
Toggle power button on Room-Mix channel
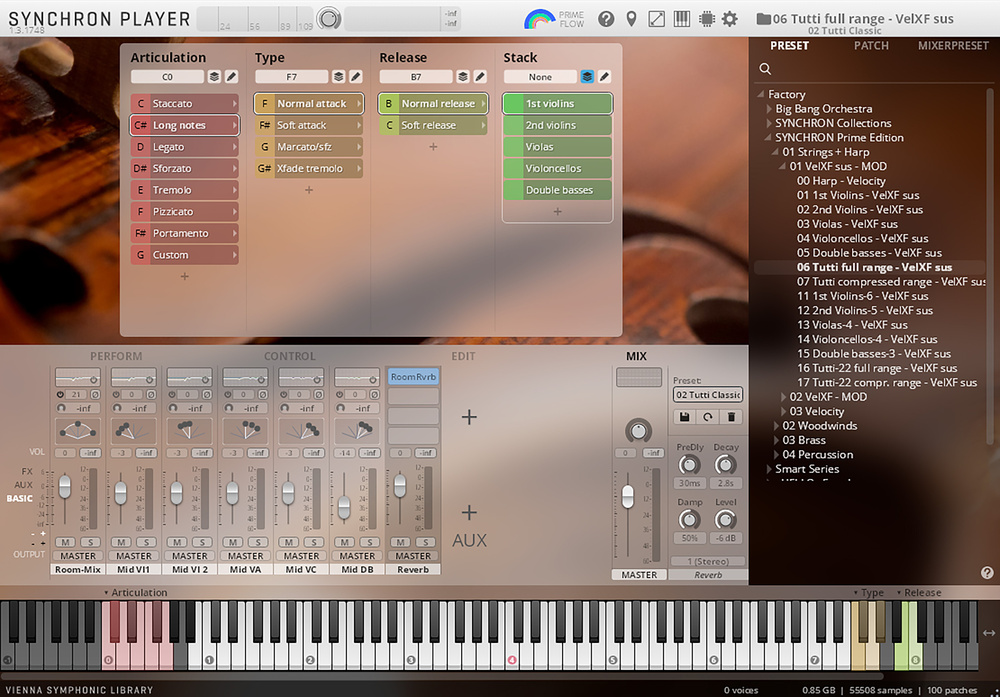point(59,396)
